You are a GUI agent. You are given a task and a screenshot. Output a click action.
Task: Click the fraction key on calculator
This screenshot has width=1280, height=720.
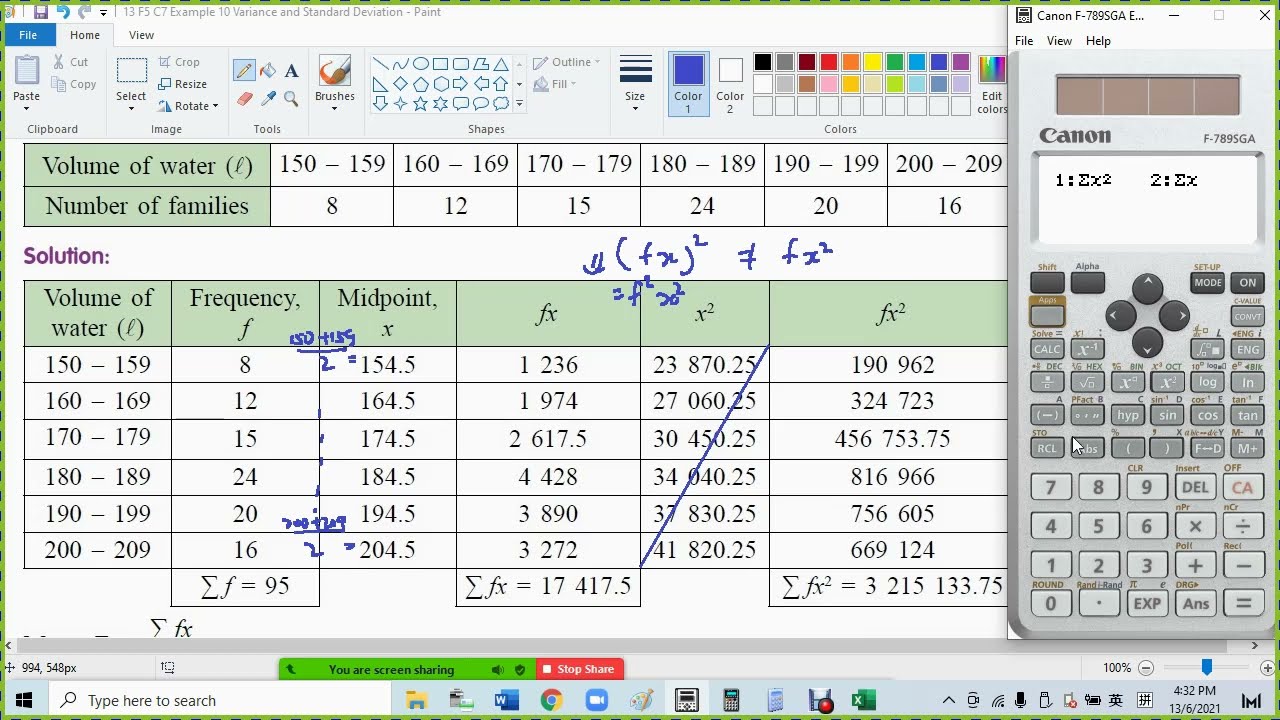tap(1047, 382)
